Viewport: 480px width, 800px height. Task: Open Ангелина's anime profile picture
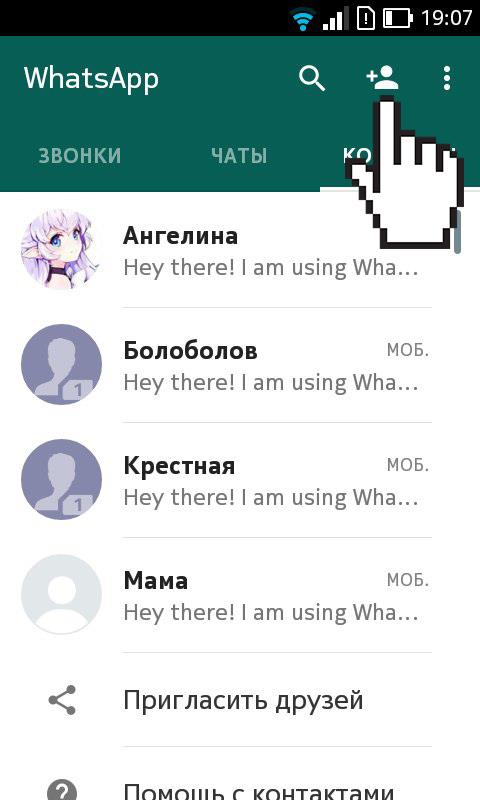click(61, 249)
